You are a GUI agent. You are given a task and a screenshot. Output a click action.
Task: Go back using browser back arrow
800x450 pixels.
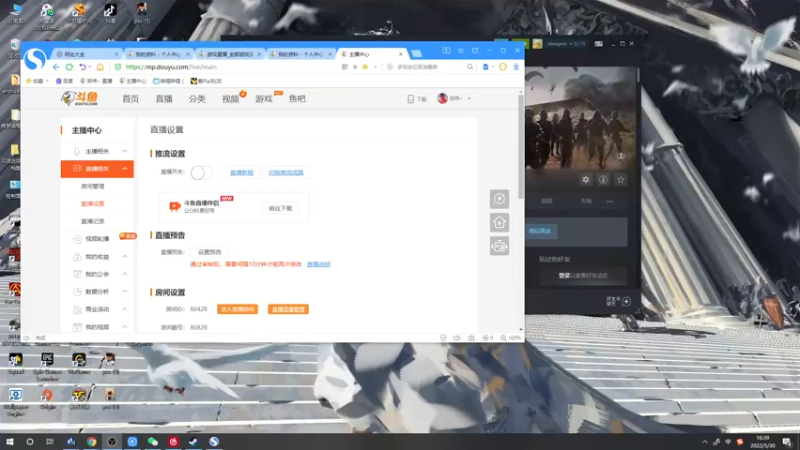coord(56,67)
